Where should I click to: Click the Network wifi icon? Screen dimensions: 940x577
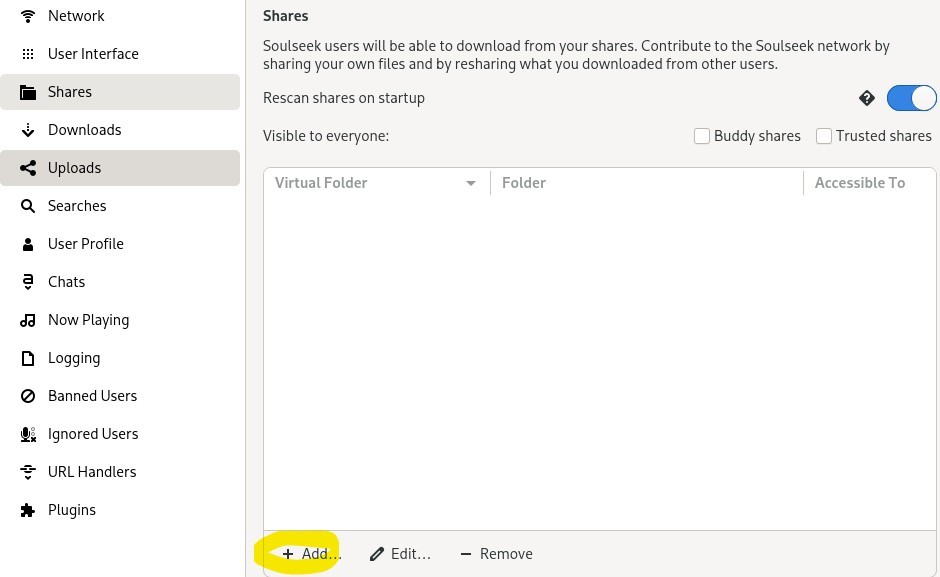tap(28, 16)
